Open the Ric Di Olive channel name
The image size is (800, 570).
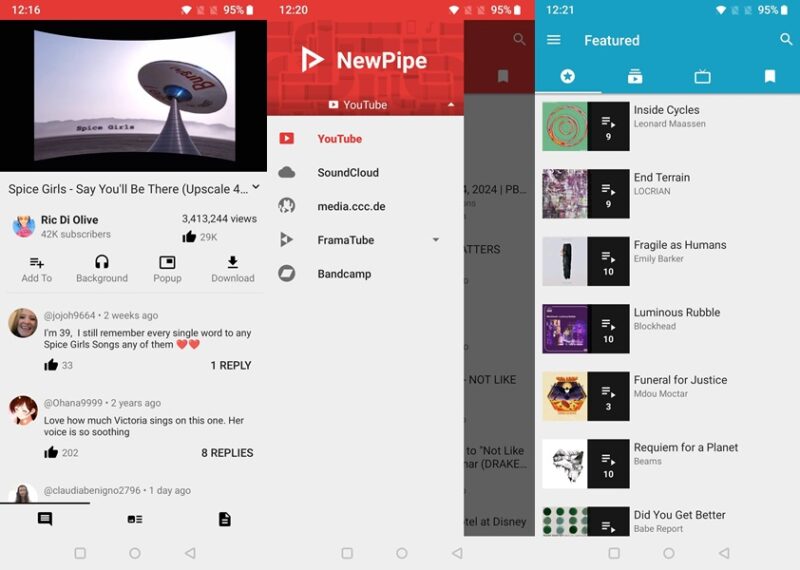pyautogui.click(x=69, y=220)
